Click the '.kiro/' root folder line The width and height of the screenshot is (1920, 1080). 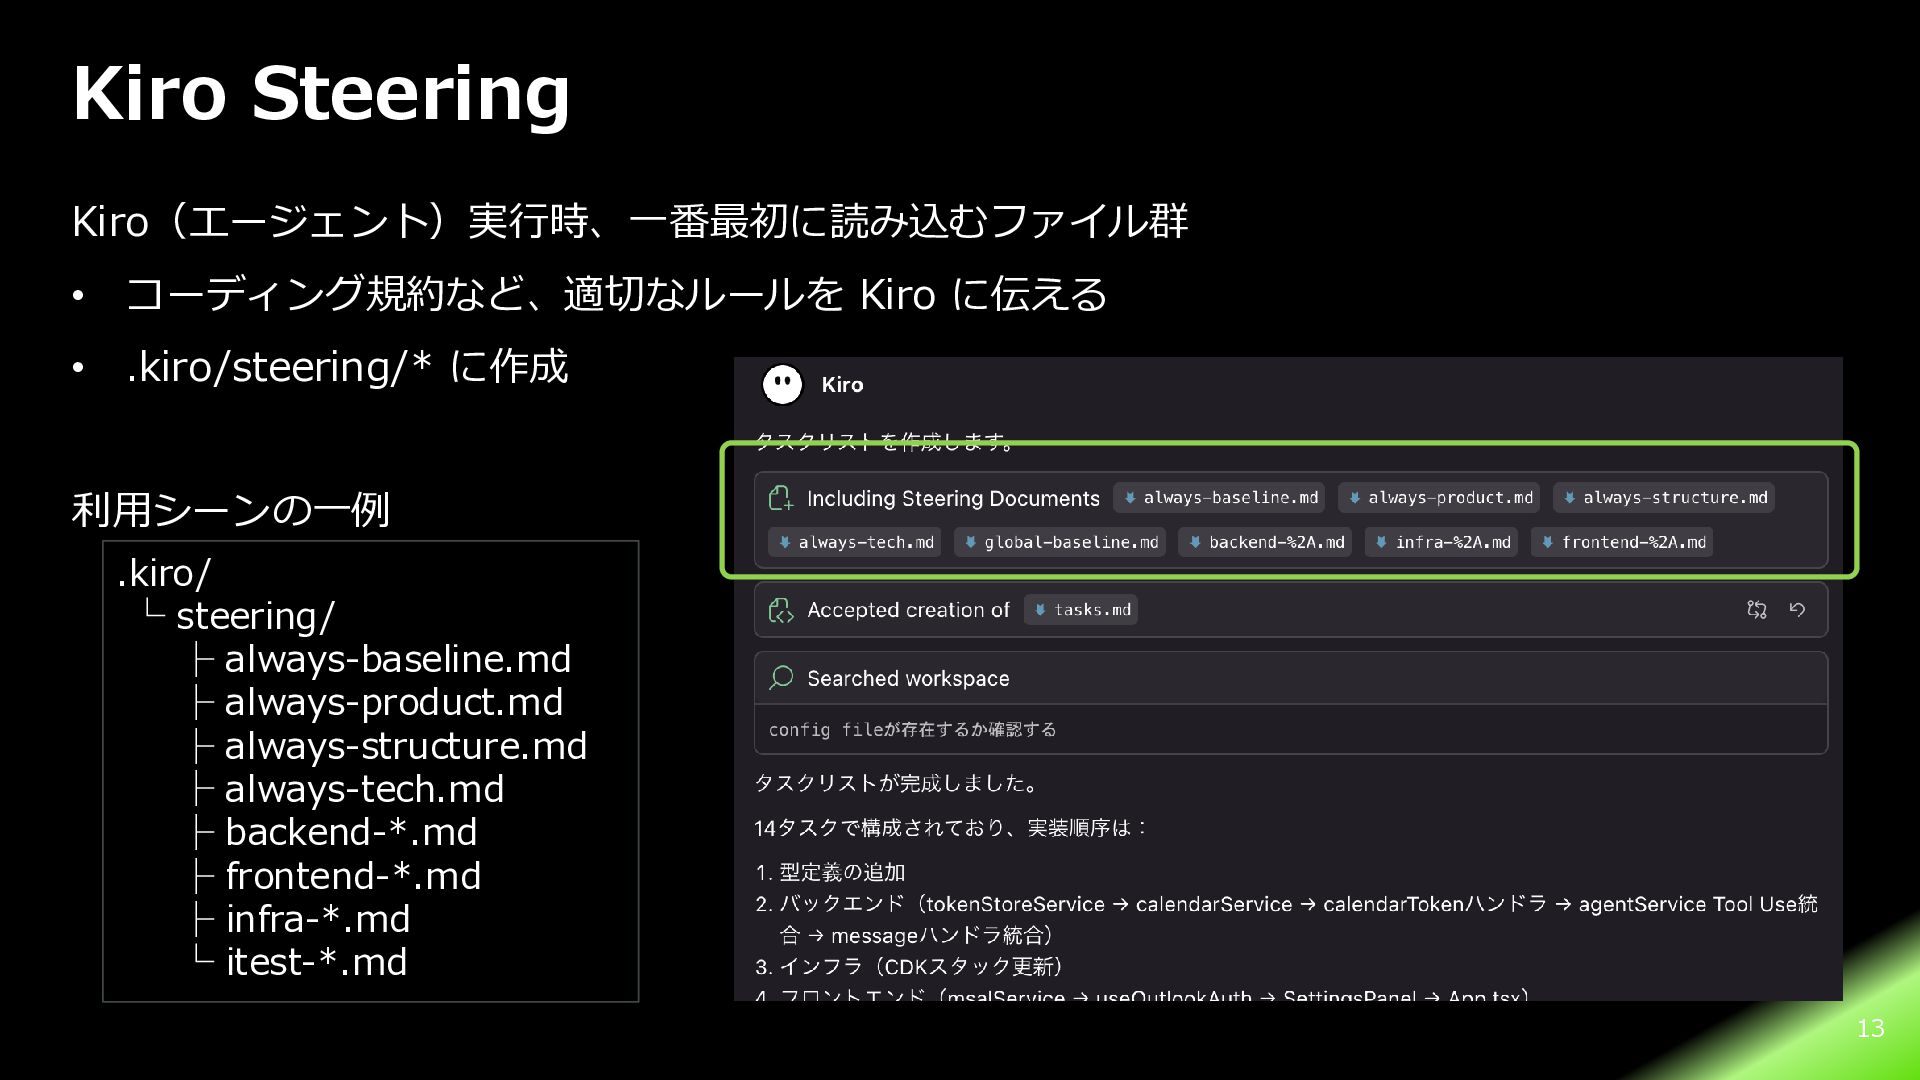[164, 573]
